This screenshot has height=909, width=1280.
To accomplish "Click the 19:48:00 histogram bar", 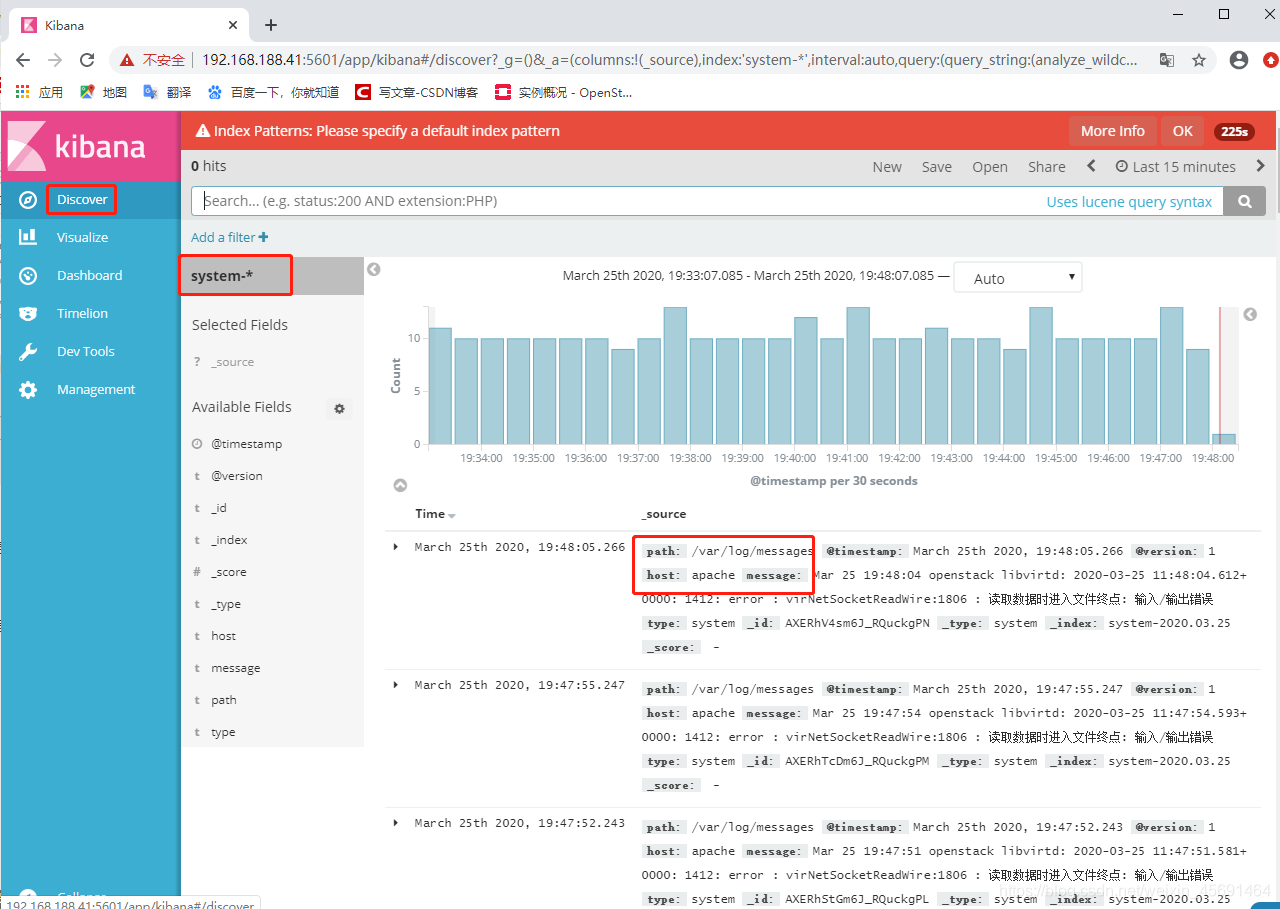I will (x=1224, y=439).
